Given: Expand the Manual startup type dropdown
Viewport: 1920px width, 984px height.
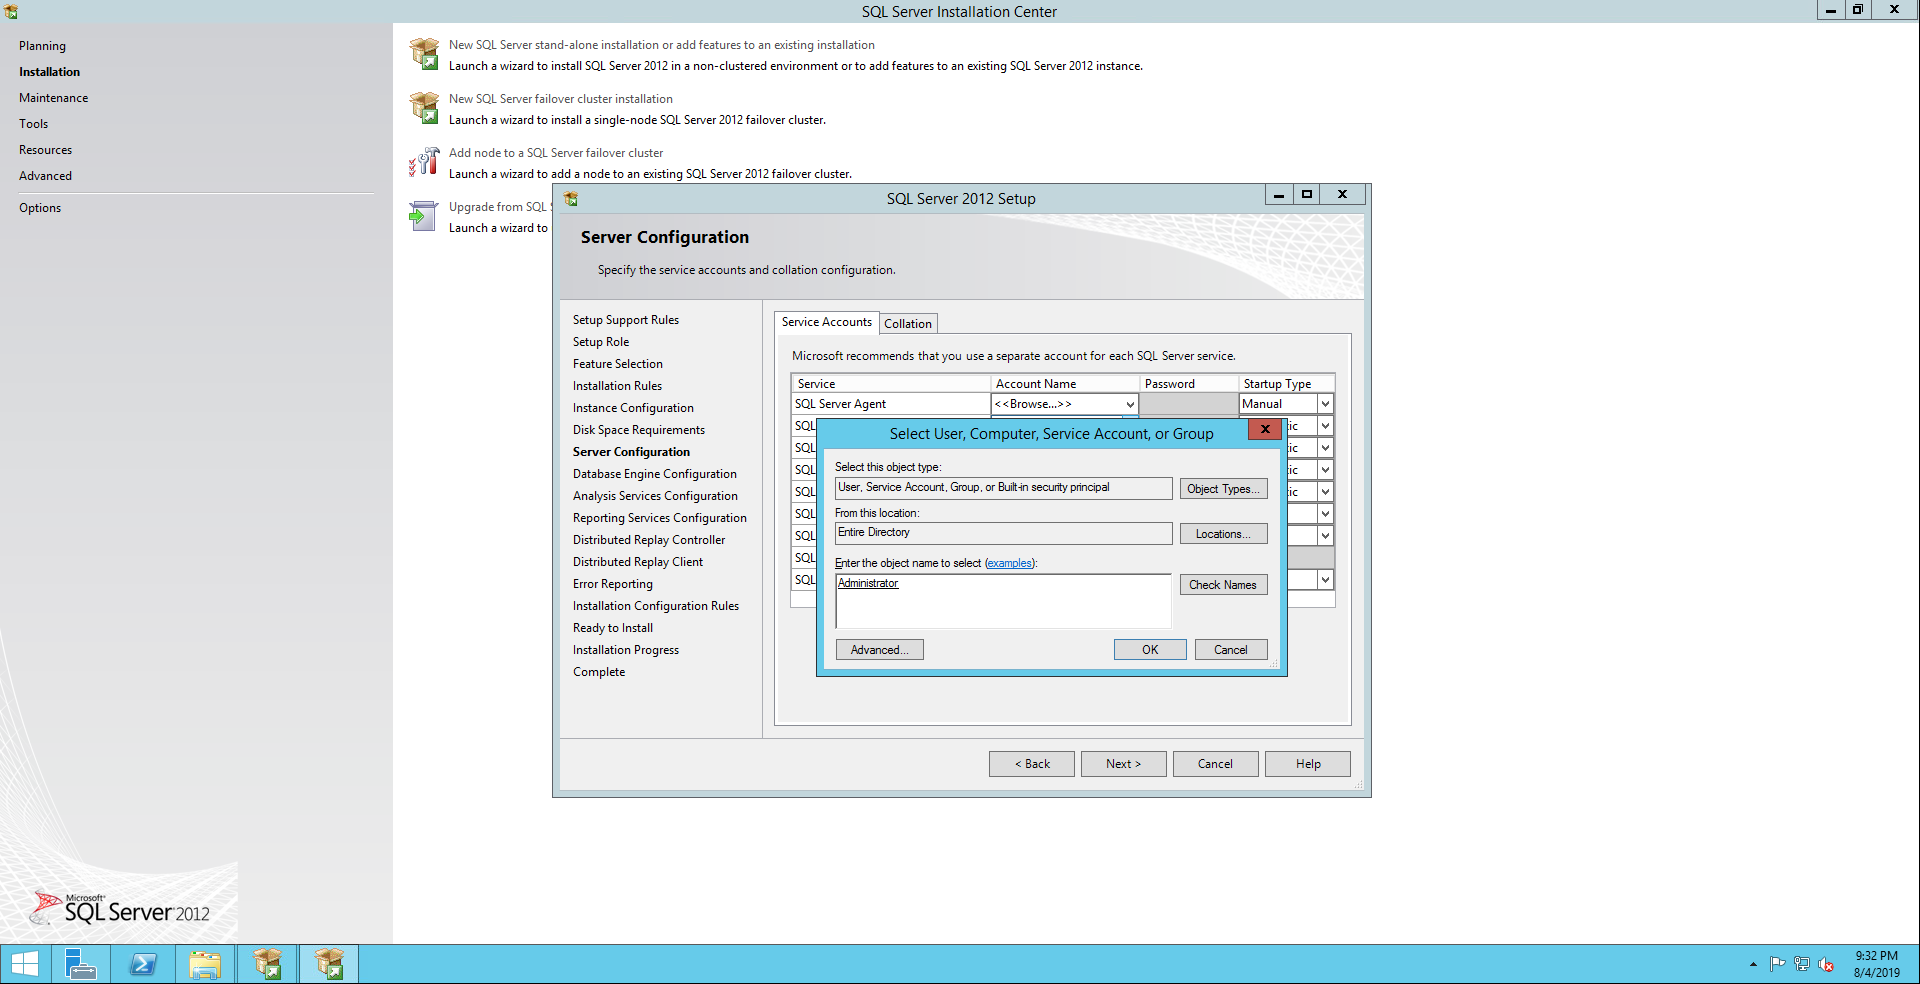Looking at the screenshot, I should [x=1325, y=405].
